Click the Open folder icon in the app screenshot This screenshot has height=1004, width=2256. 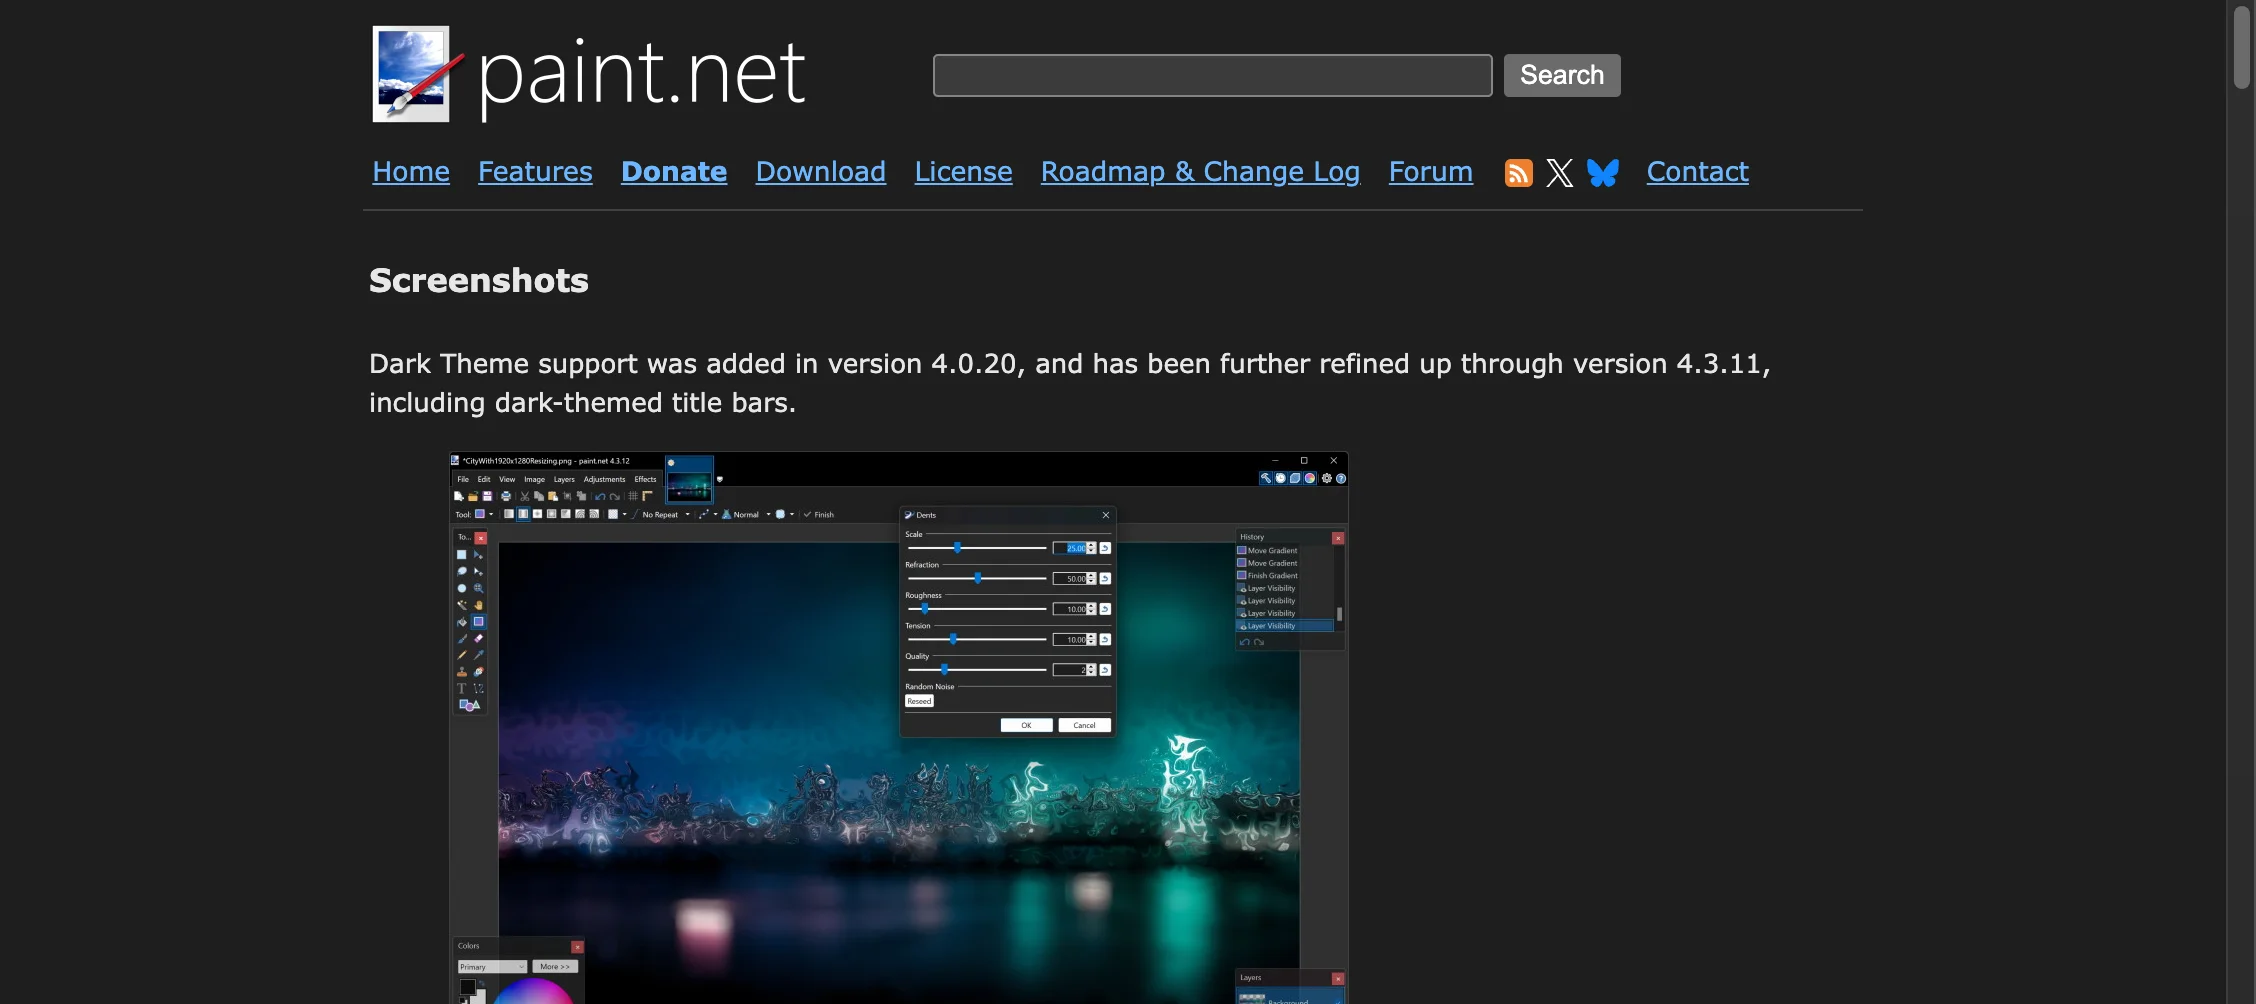pyautogui.click(x=473, y=496)
